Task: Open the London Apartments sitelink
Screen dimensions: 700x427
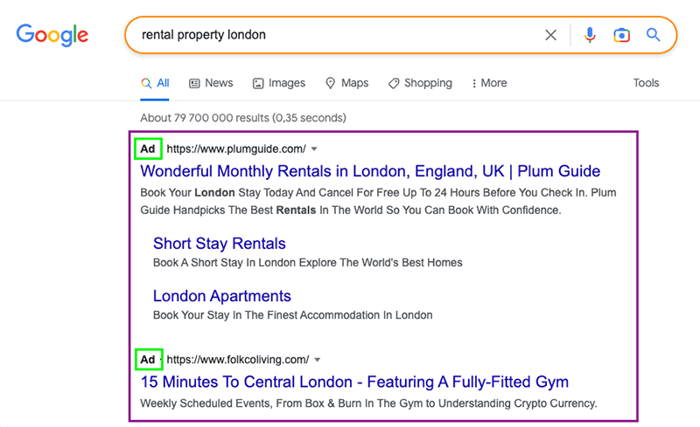Action: point(222,296)
